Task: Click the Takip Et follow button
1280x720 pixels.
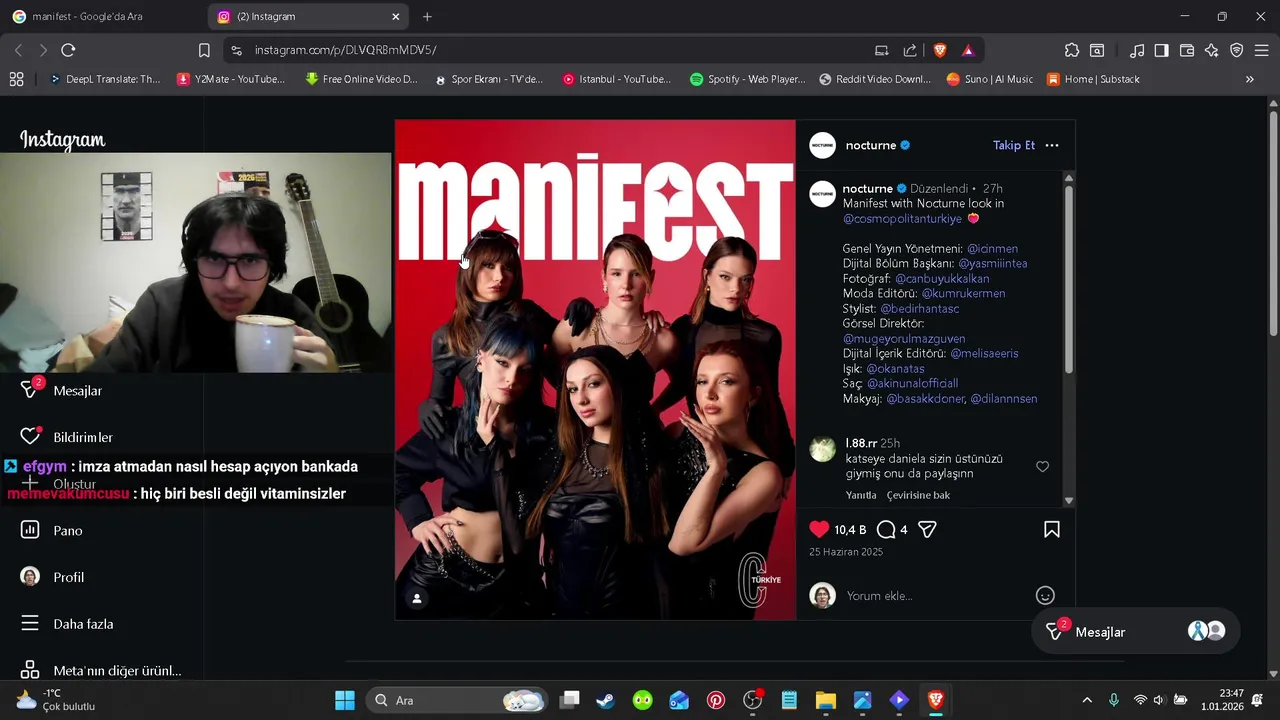Action: point(1014,145)
